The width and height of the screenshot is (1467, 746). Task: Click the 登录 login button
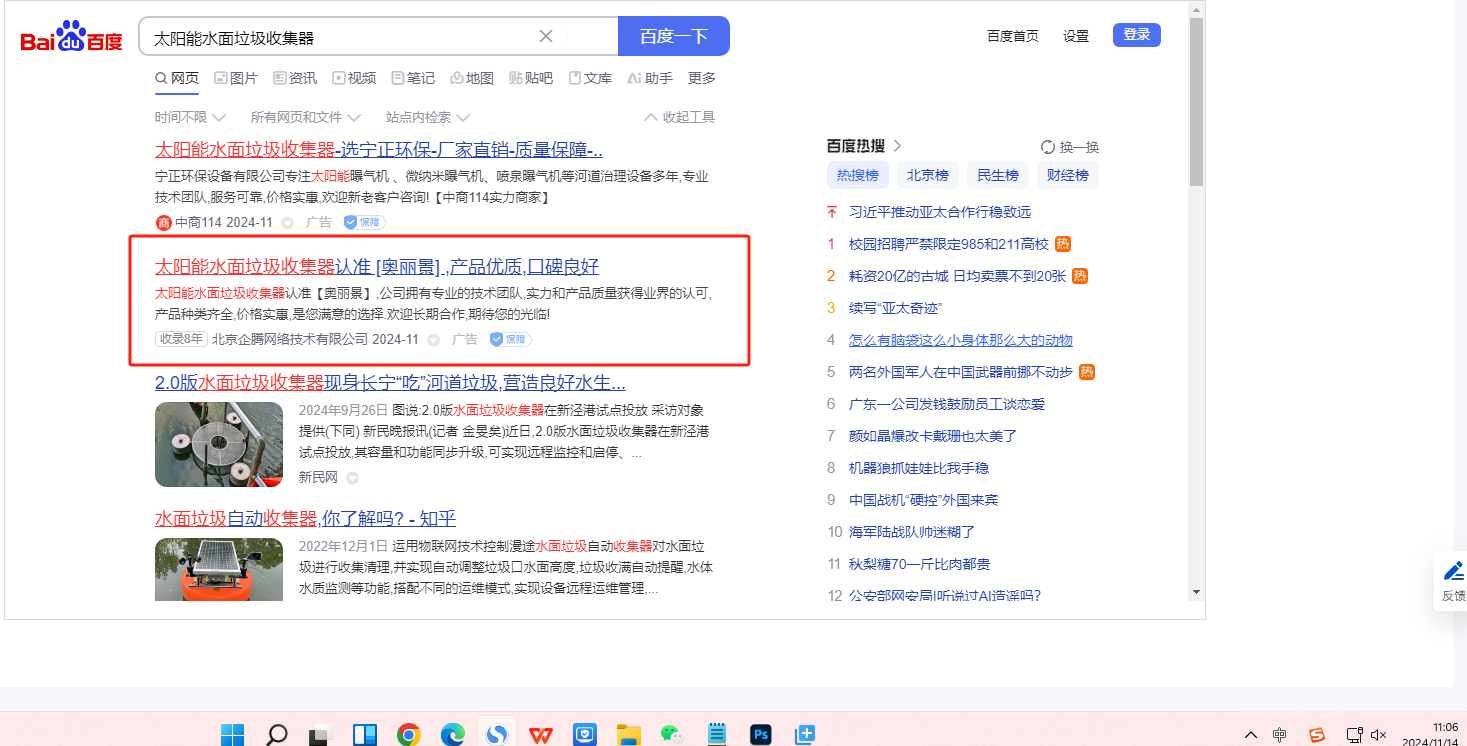pos(1136,35)
